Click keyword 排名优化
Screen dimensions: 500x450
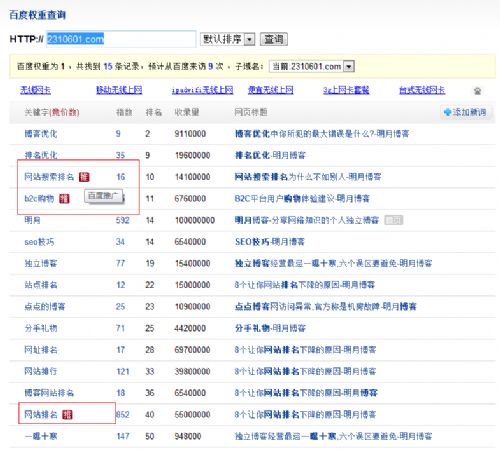(x=41, y=155)
